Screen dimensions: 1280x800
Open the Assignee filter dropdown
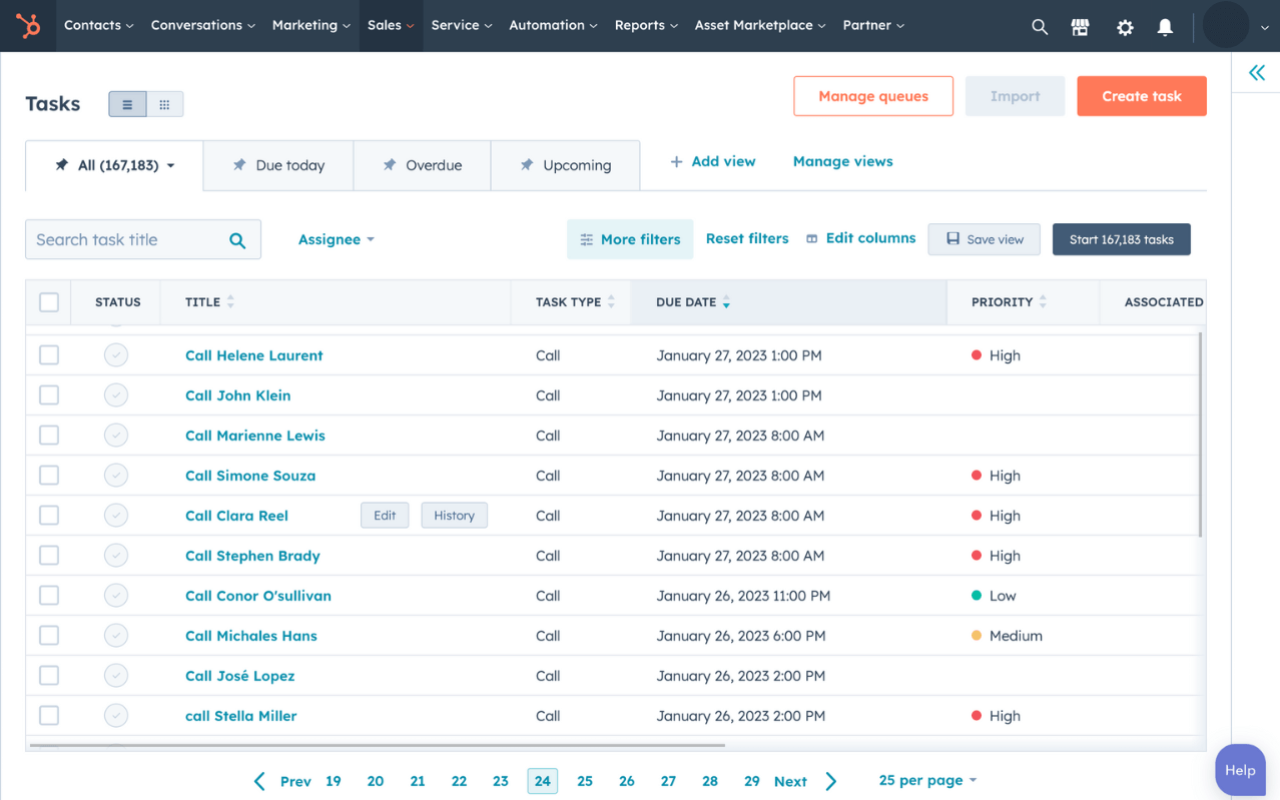(x=336, y=239)
